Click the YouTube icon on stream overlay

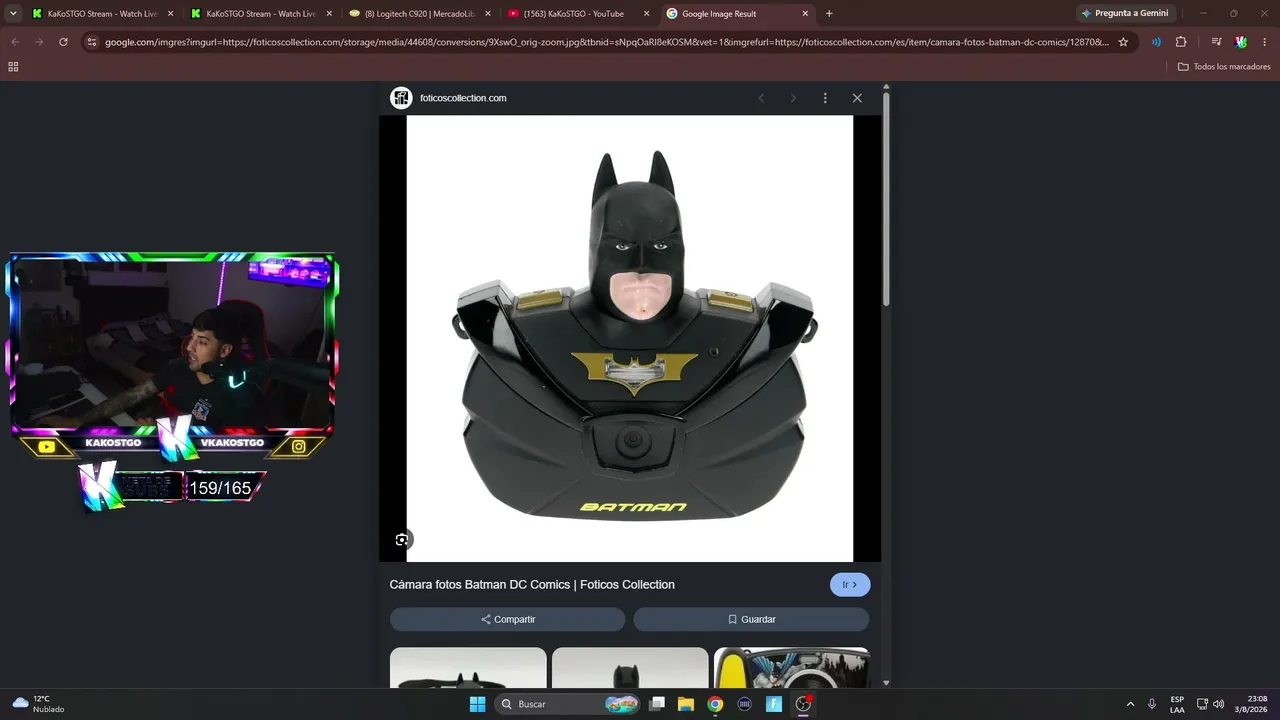point(46,447)
